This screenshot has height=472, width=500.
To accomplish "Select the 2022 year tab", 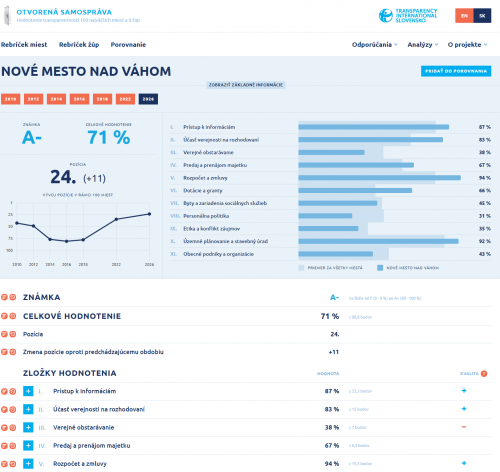I will pyautogui.click(x=125, y=99).
